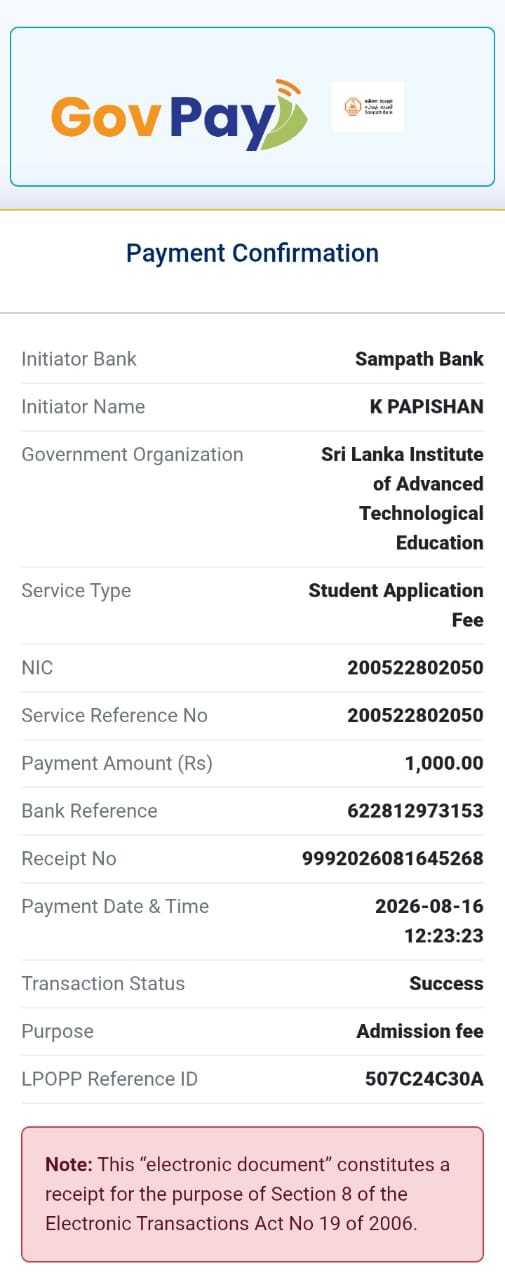The image size is (505, 1280).
Task: Click the Payment Confirmation heading
Action: click(252, 253)
